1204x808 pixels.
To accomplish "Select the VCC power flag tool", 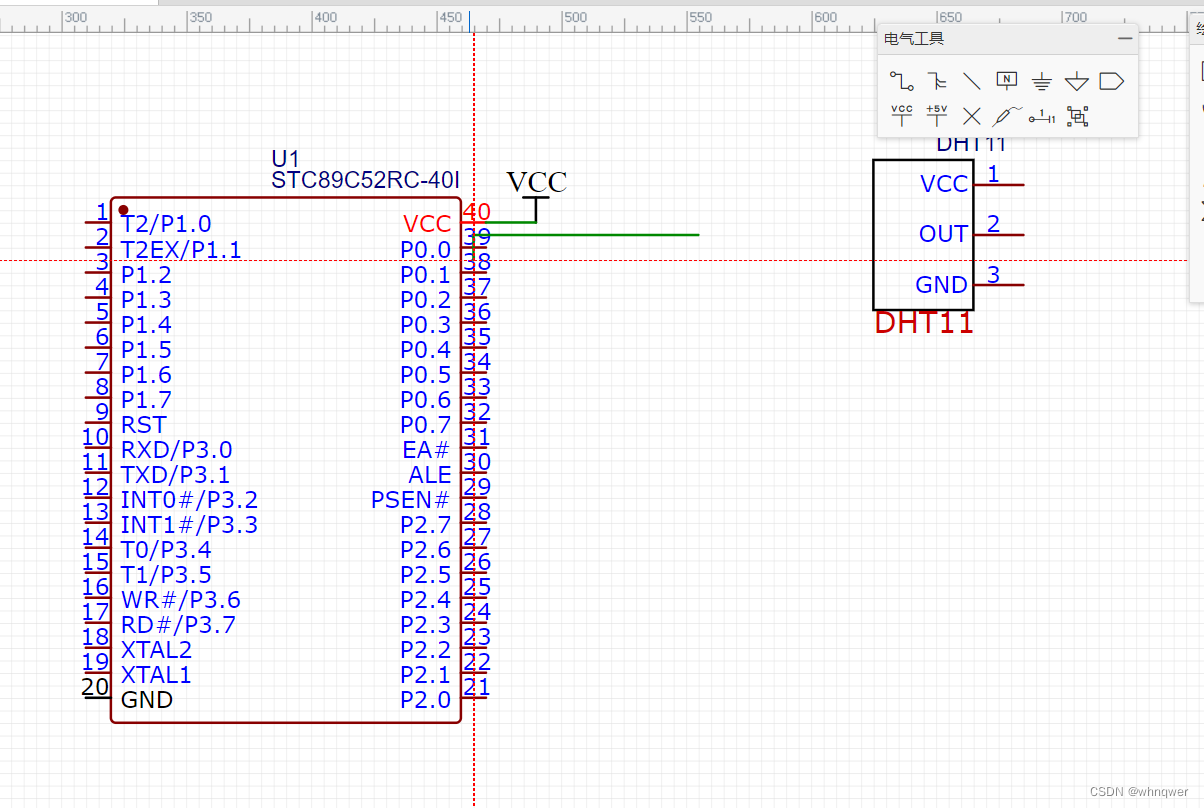I will click(901, 117).
